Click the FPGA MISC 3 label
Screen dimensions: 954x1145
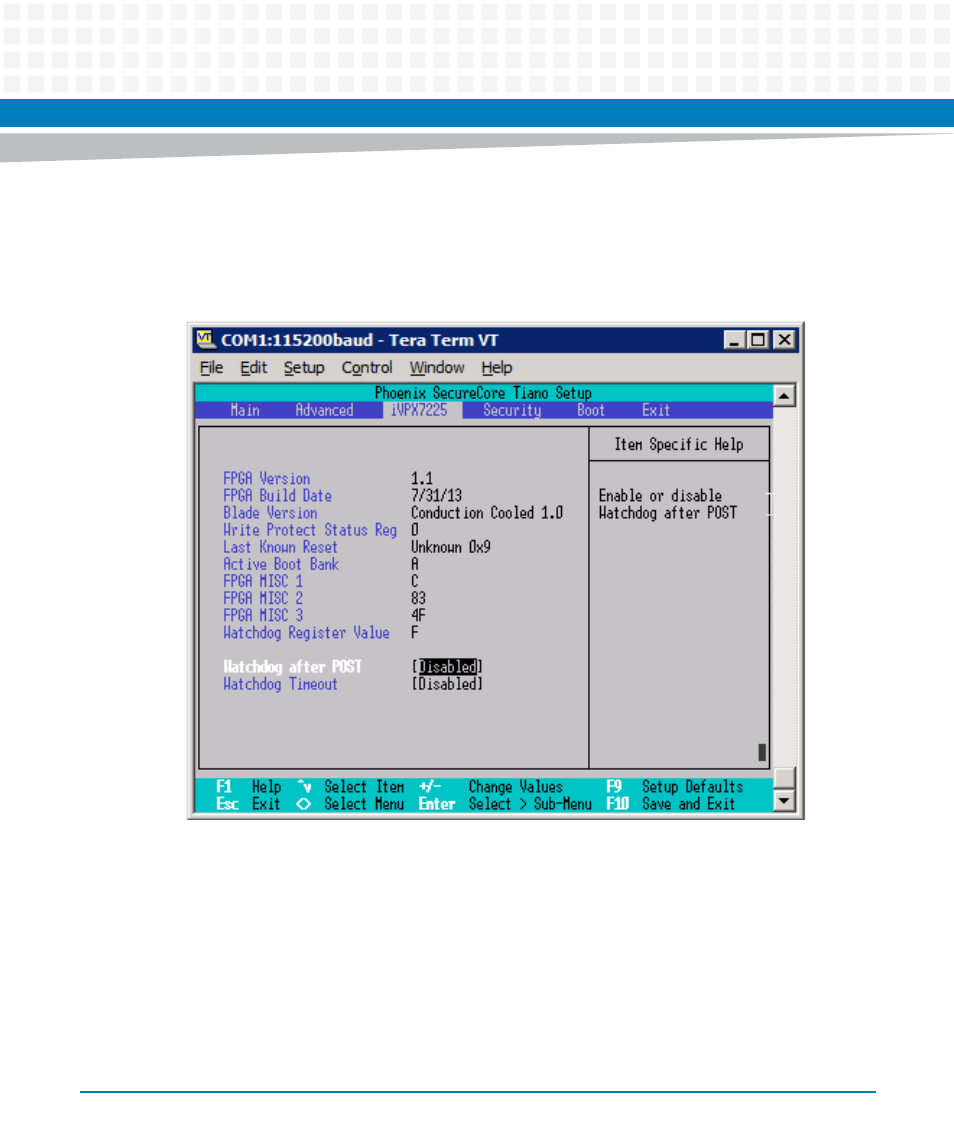coord(263,616)
